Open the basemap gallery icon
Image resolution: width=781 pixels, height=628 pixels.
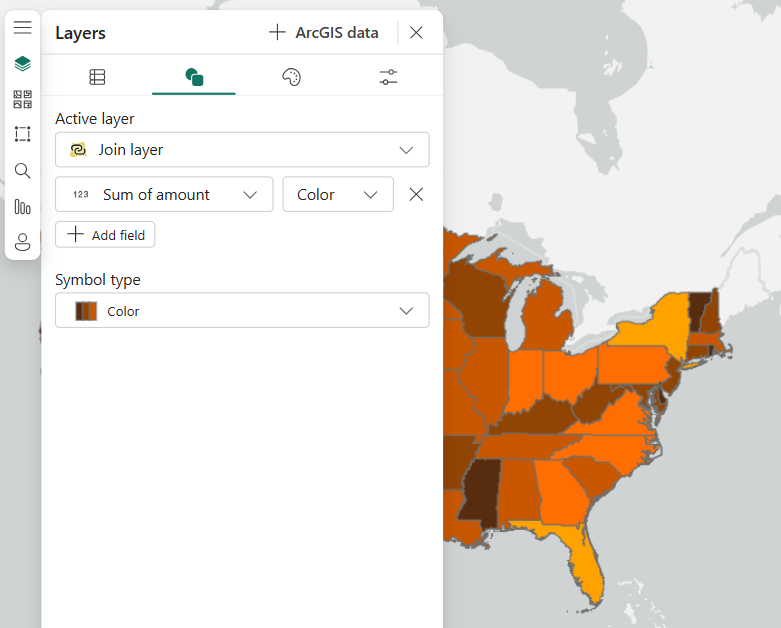(x=22, y=99)
